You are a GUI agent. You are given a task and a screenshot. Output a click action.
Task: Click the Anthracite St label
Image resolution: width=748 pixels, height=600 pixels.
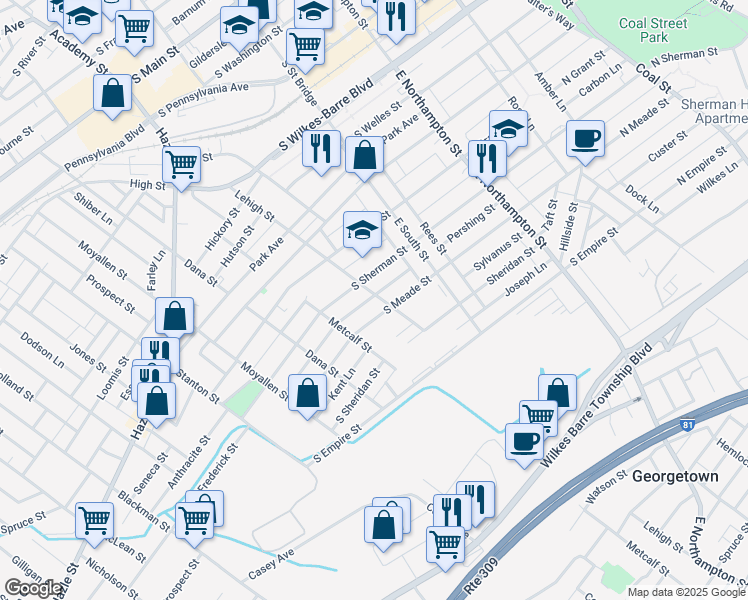(x=188, y=462)
